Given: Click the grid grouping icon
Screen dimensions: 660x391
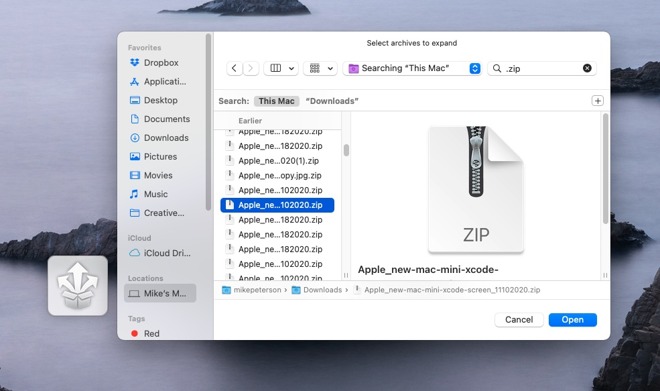Looking at the screenshot, I should 315,68.
